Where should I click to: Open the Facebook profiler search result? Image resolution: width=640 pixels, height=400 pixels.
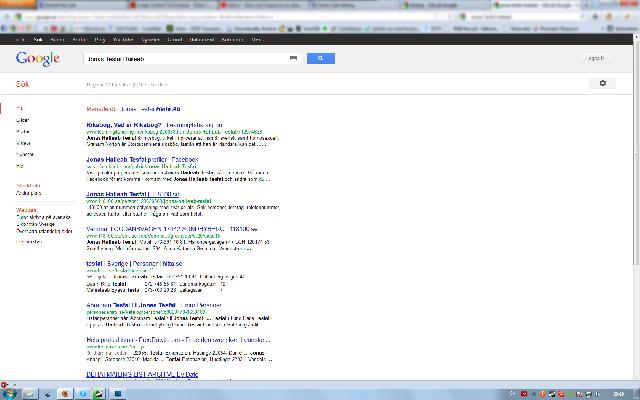142,160
